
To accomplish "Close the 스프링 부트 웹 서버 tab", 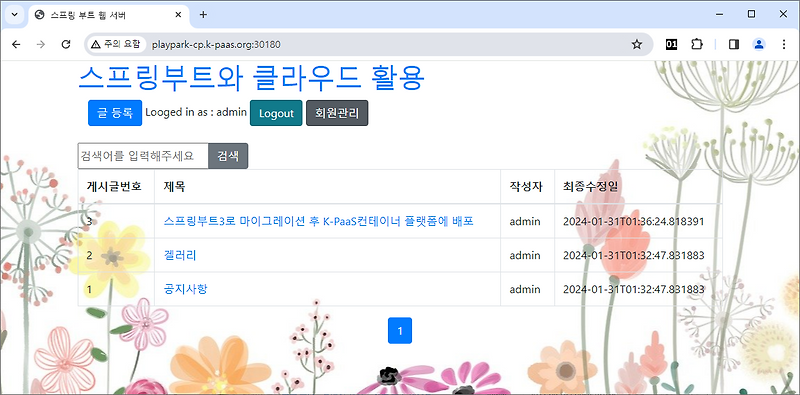I will point(178,15).
